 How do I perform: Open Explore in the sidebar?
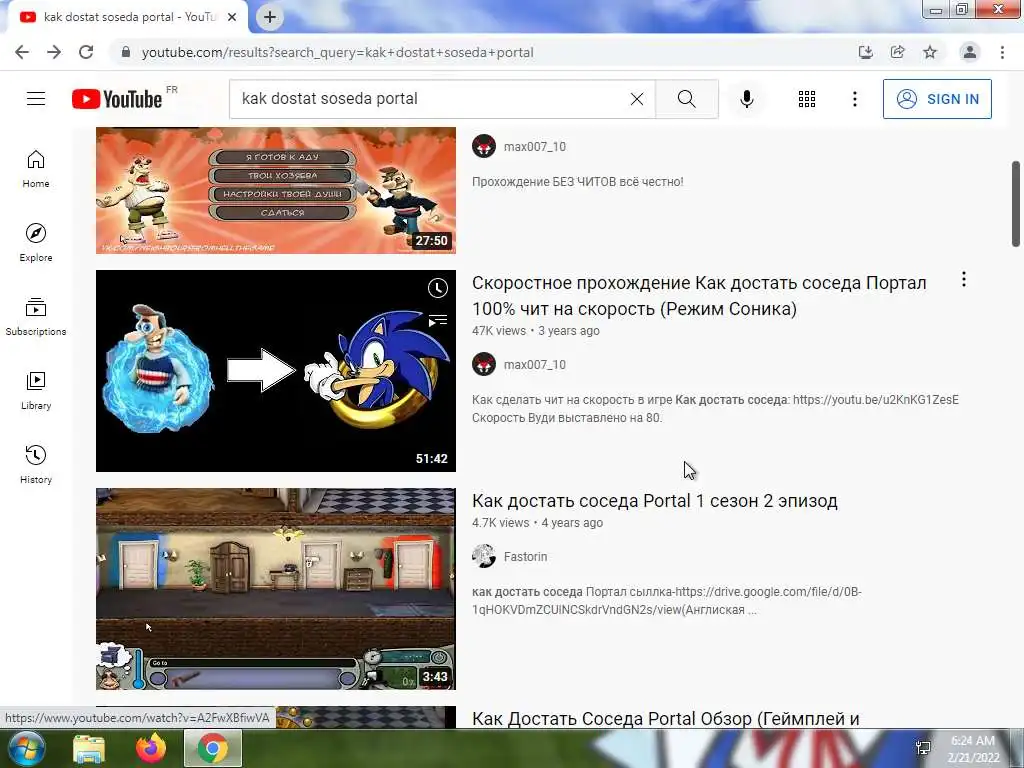[36, 242]
